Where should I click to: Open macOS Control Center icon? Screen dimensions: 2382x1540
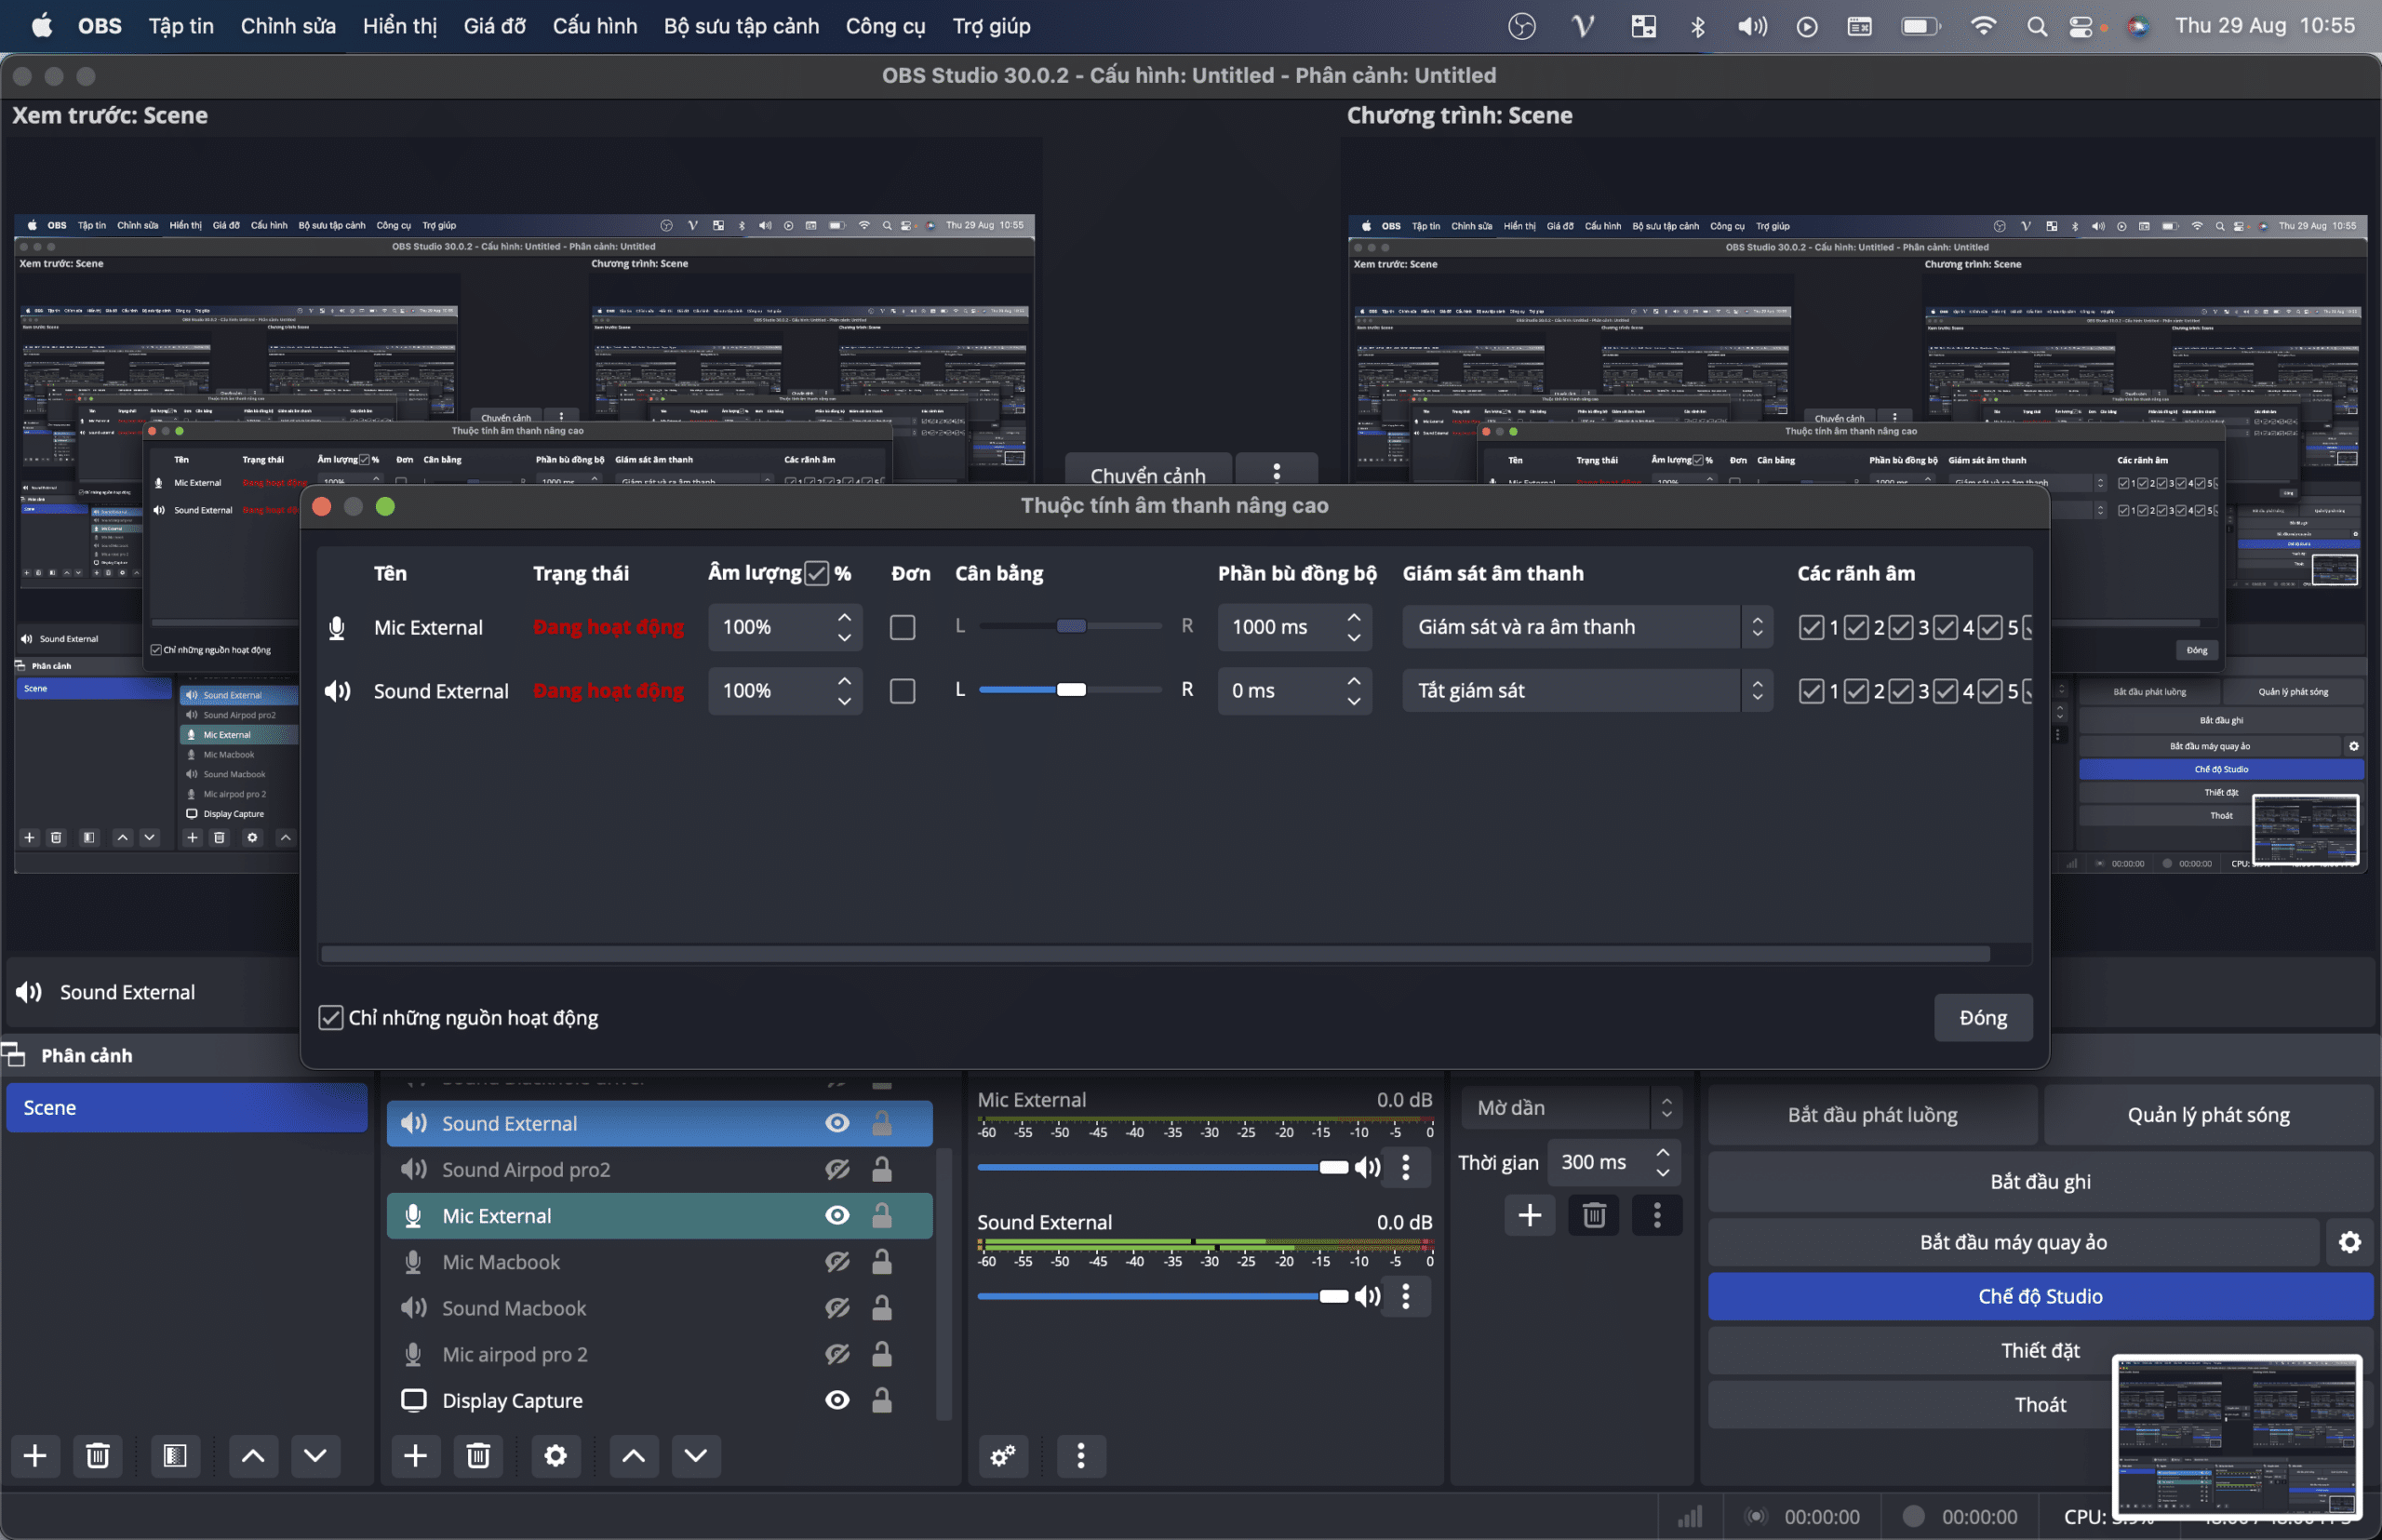[x=2080, y=27]
